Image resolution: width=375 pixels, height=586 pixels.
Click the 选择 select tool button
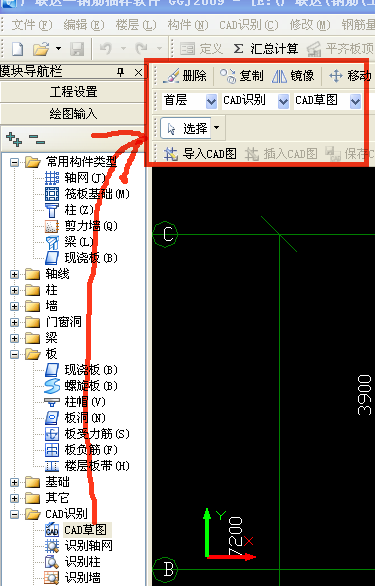186,129
